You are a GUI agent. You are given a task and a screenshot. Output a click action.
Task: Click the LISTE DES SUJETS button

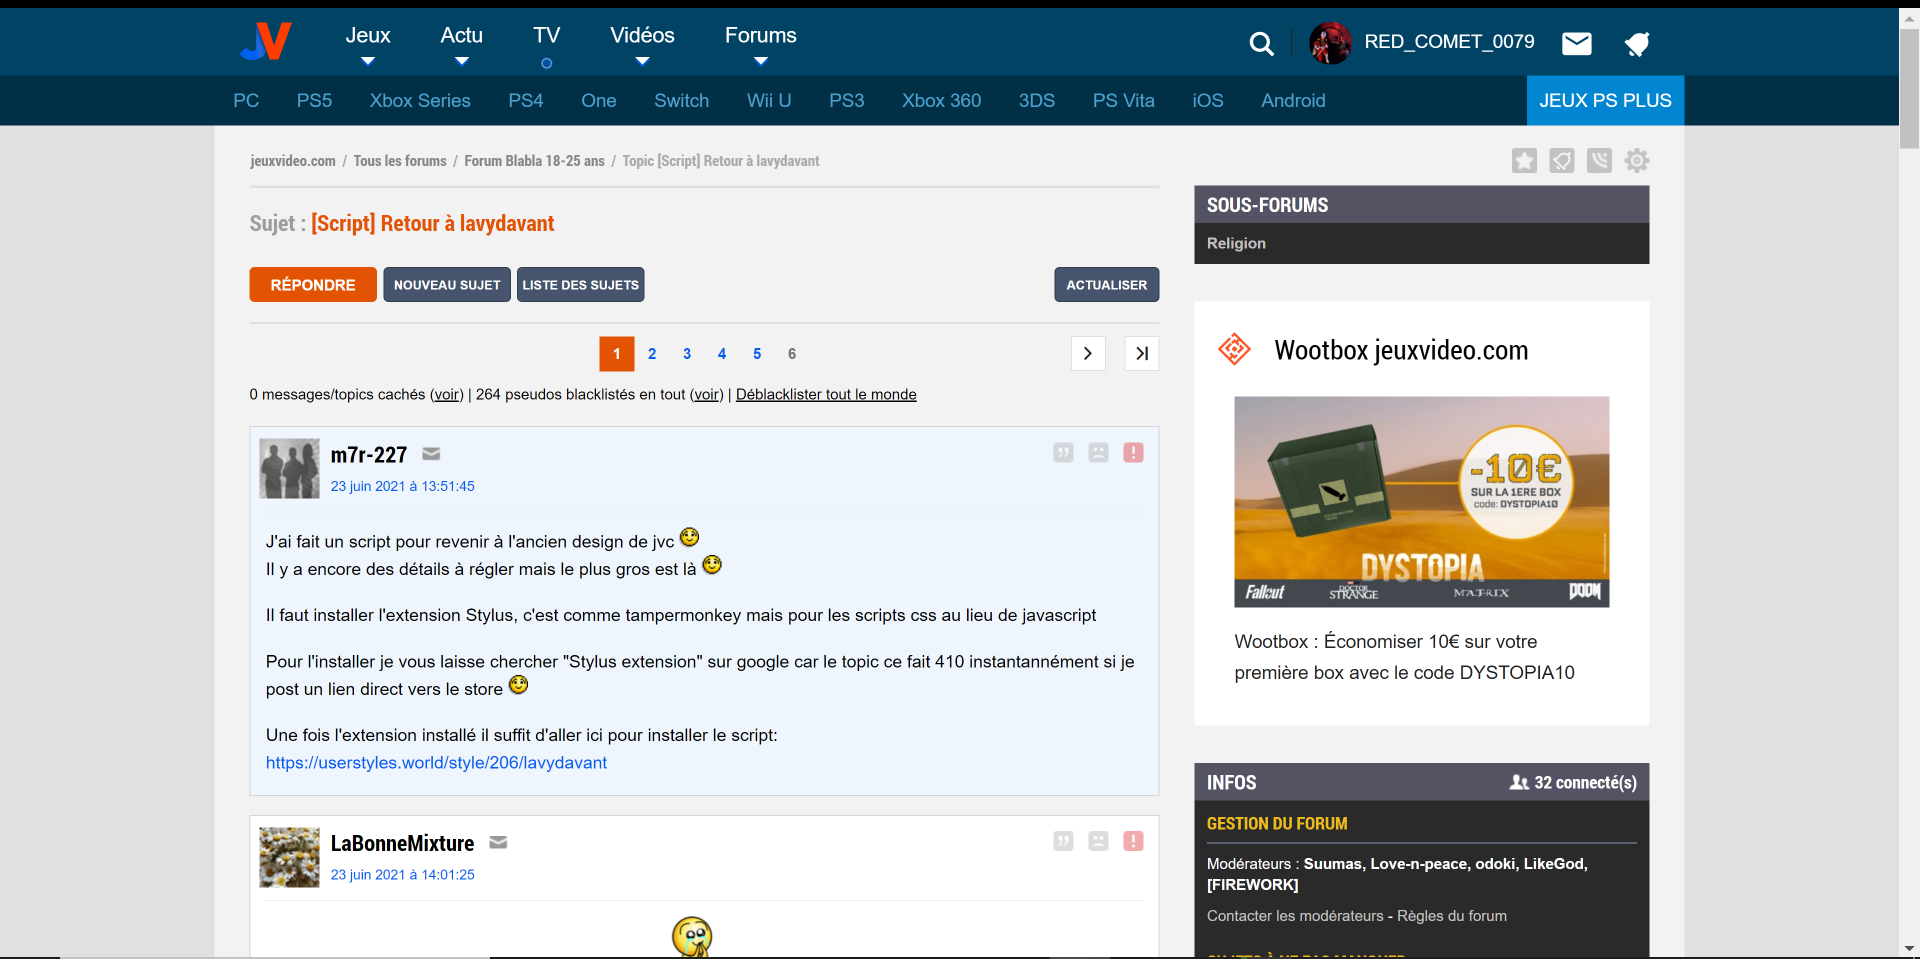click(x=580, y=284)
